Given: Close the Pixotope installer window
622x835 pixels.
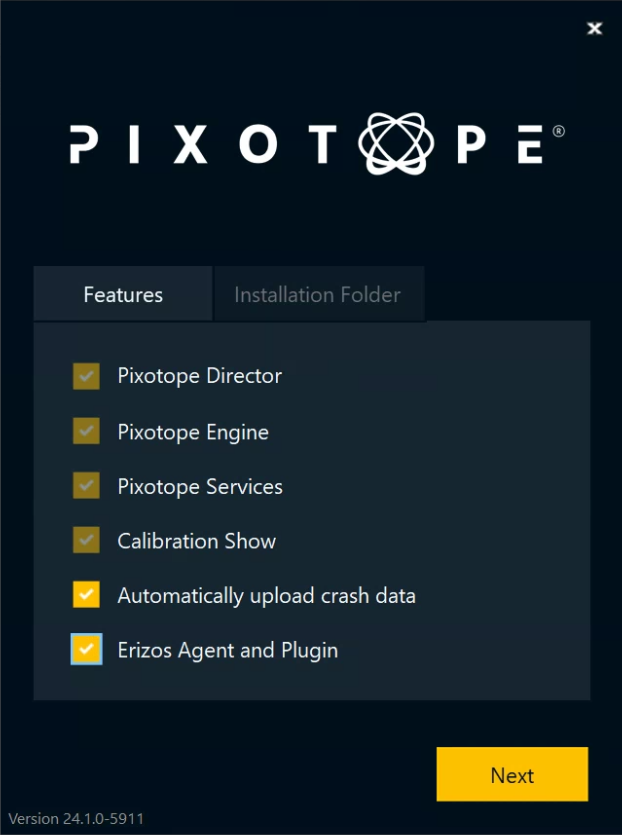Looking at the screenshot, I should tap(595, 29).
